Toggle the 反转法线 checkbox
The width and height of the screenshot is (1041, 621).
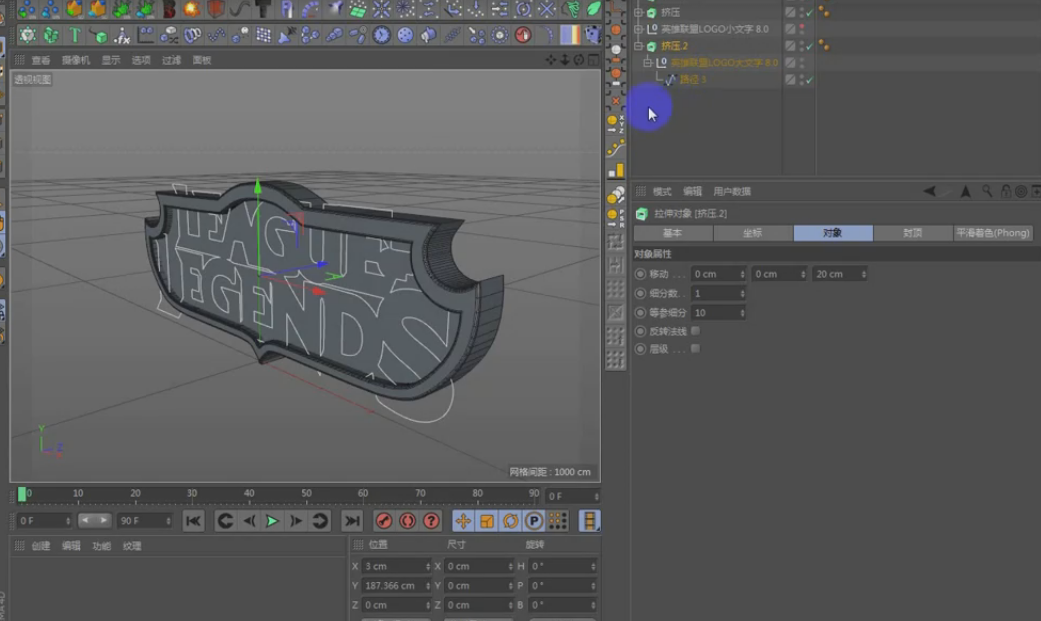click(695, 331)
